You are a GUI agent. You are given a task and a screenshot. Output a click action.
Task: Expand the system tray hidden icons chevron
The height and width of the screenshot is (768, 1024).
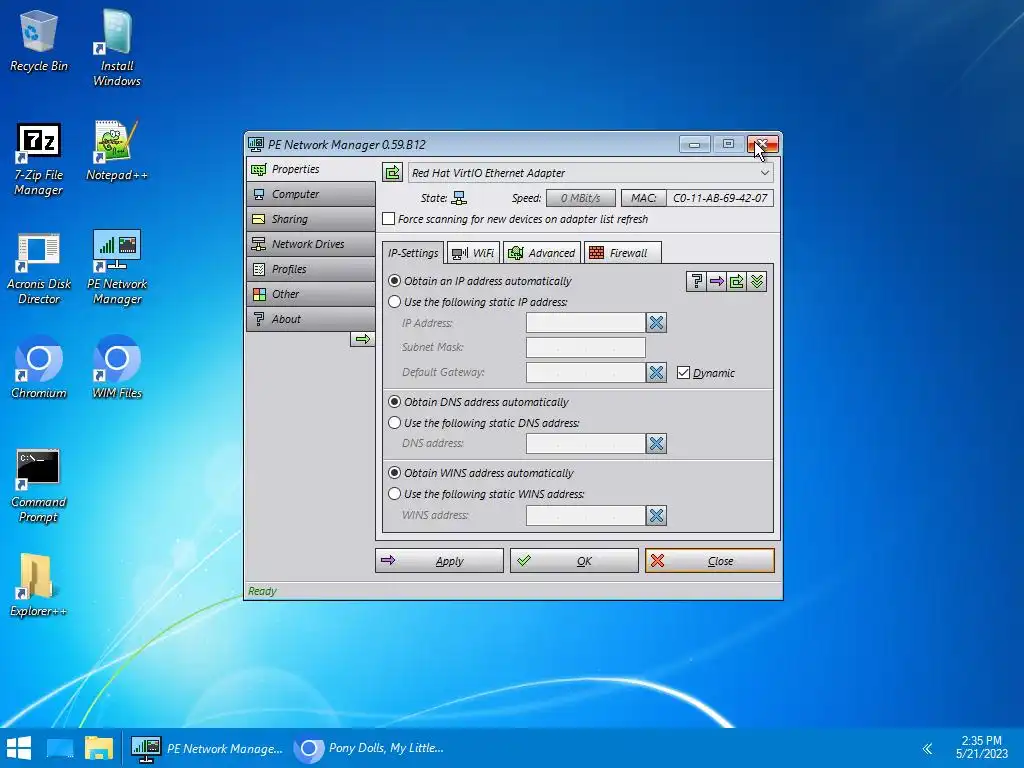[x=927, y=748]
